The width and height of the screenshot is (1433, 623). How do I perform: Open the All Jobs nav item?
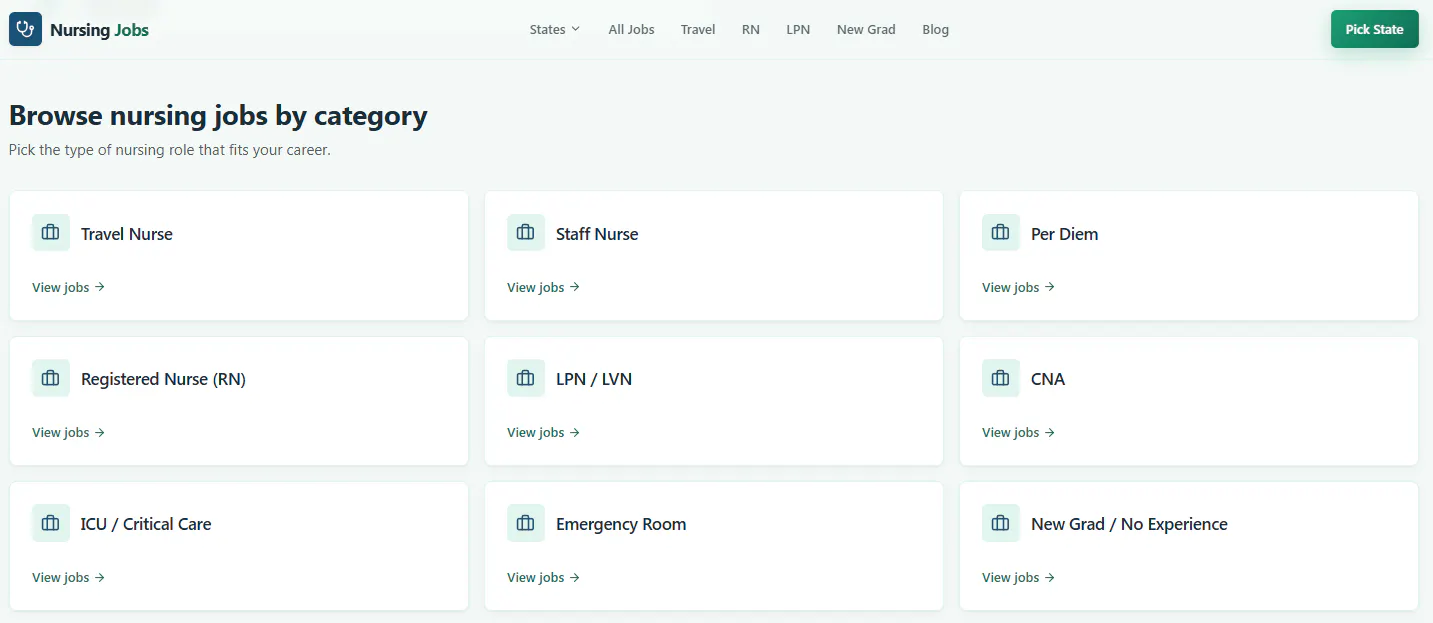(x=632, y=30)
